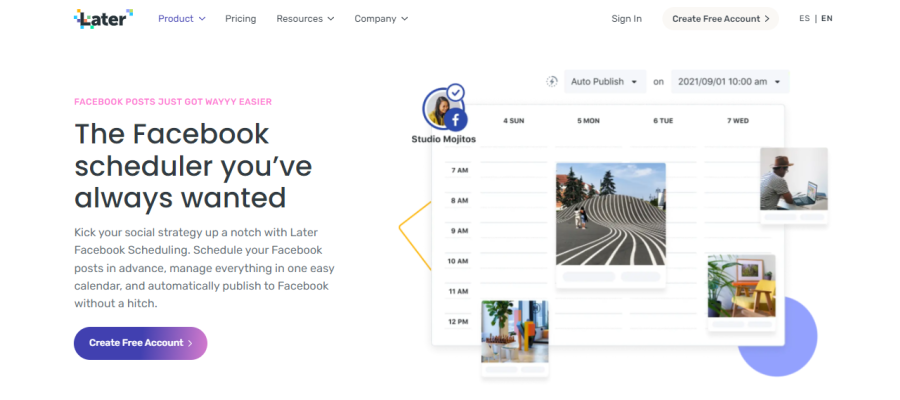Screen dimensions: 900x400
Task: Click the 8 AM time label
Action: (459, 201)
